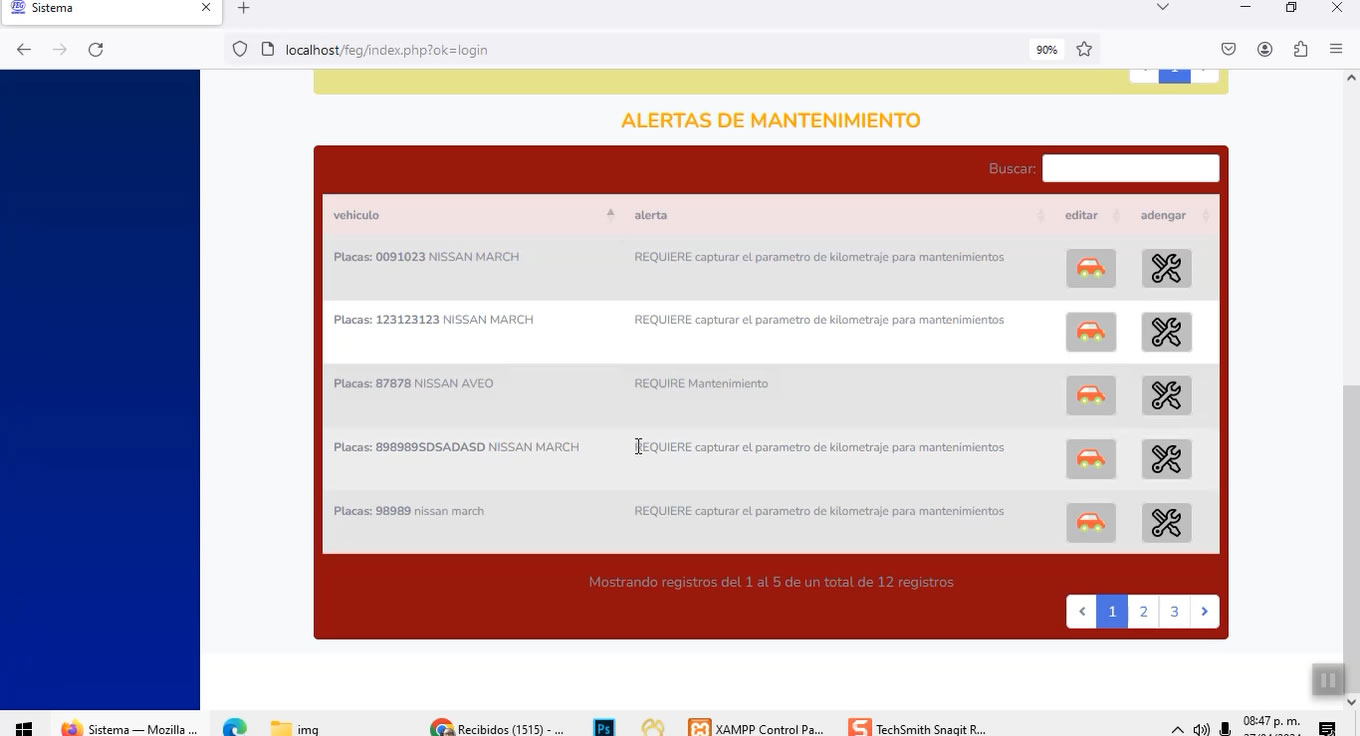Viewport: 1360px width, 736px height.
Task: Open XAMPP Control Panel from taskbar
Action: (758, 728)
